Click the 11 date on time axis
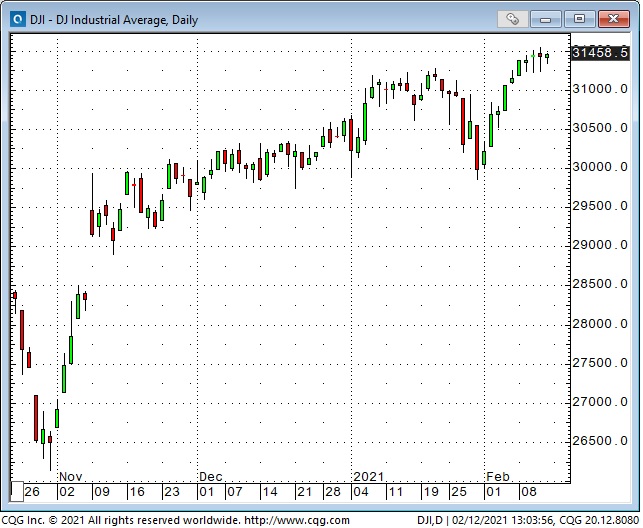The width and height of the screenshot is (643, 528). pos(396,492)
